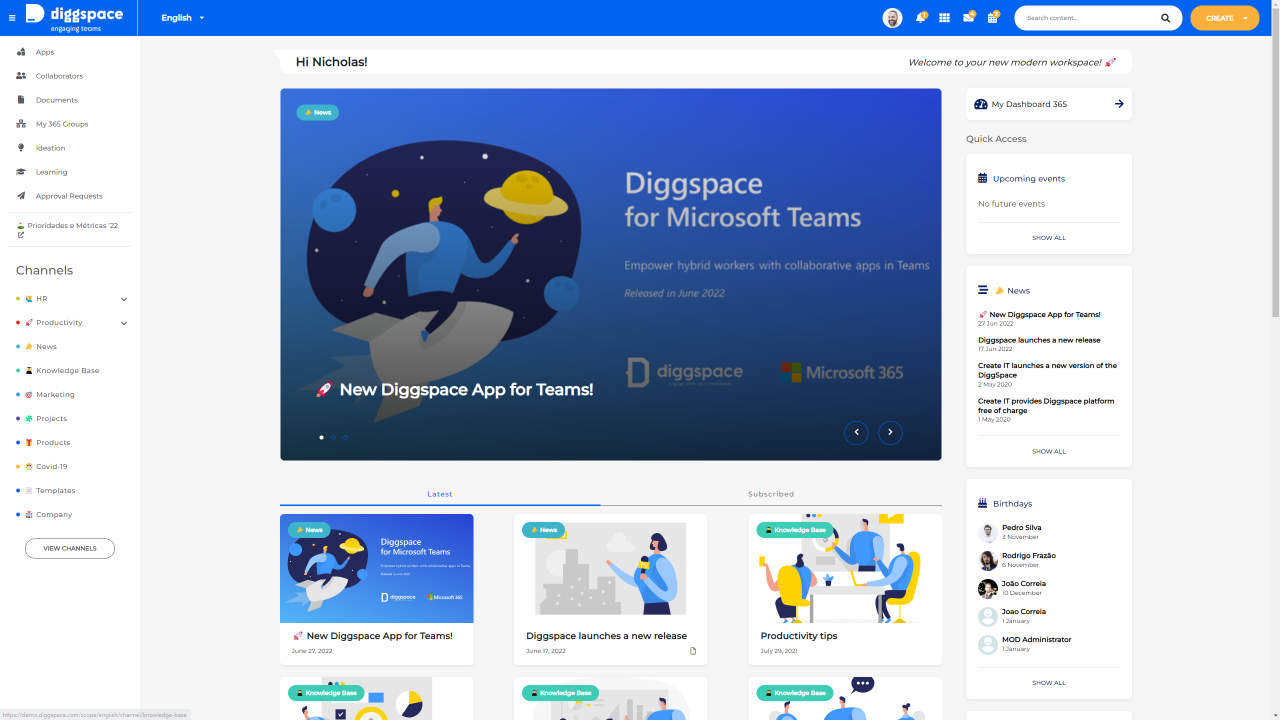Open the apps grid icon in header
The image size is (1280, 720).
(x=944, y=18)
